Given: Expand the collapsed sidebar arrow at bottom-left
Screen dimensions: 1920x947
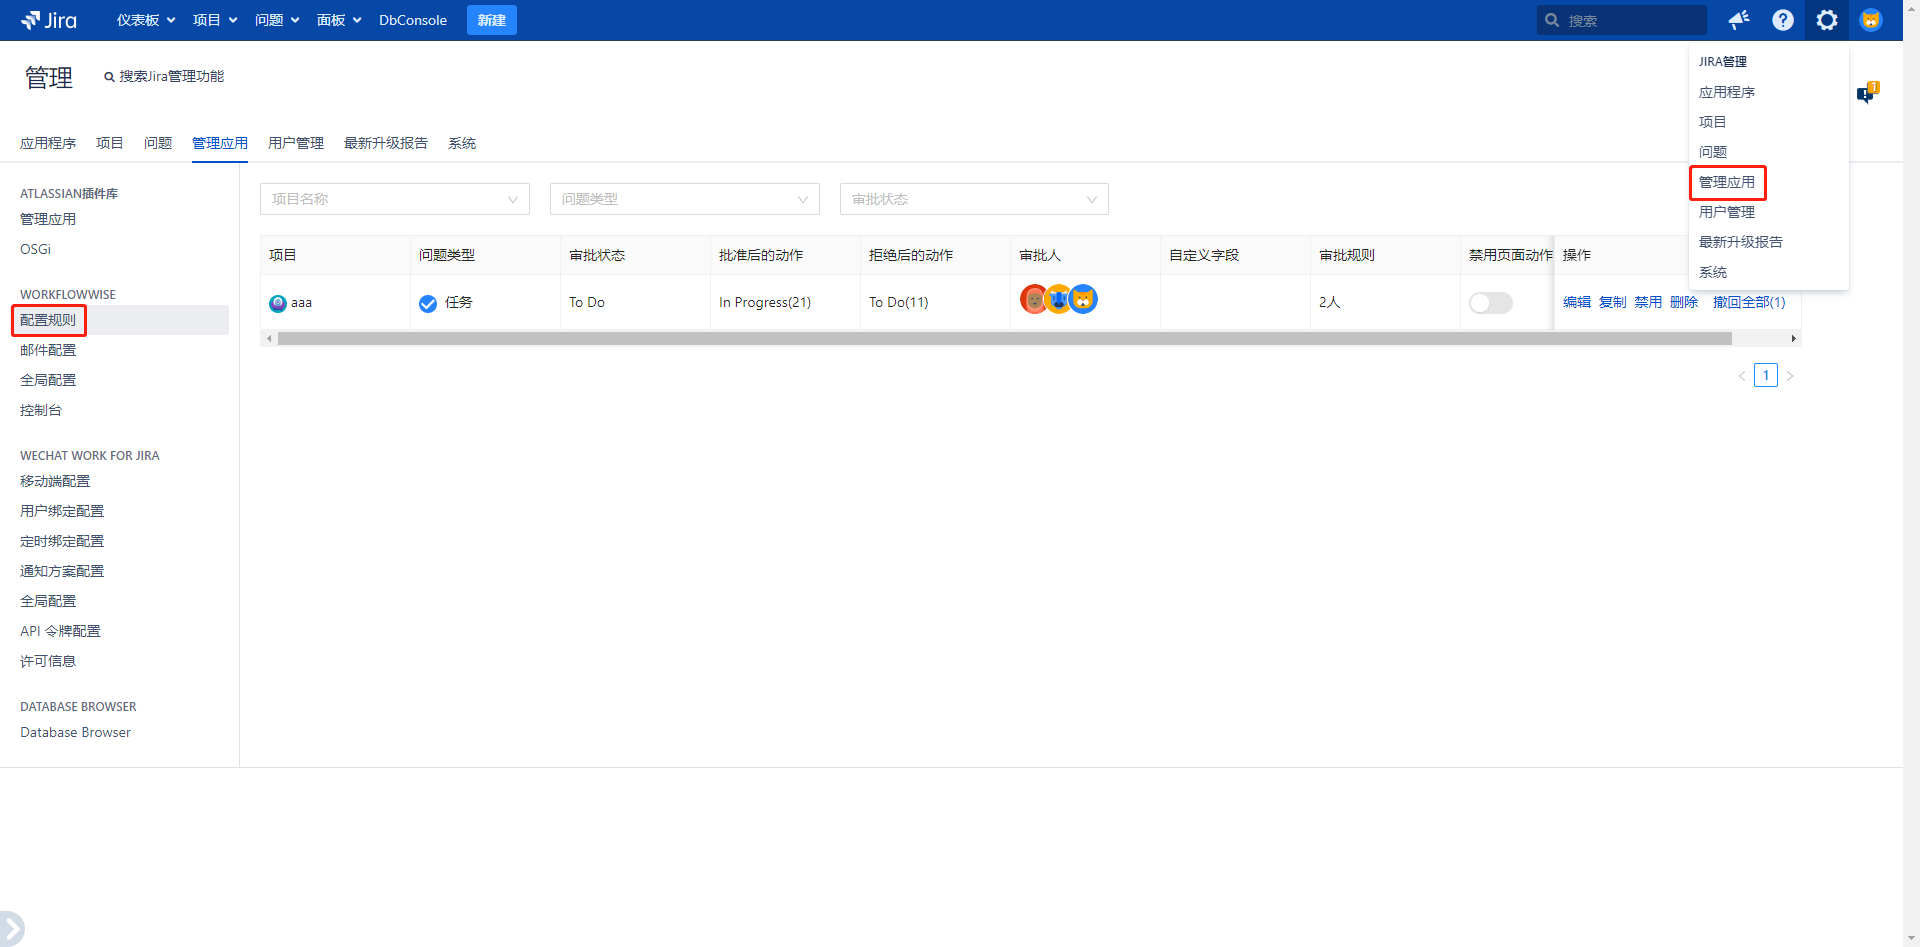Looking at the screenshot, I should (x=11, y=928).
